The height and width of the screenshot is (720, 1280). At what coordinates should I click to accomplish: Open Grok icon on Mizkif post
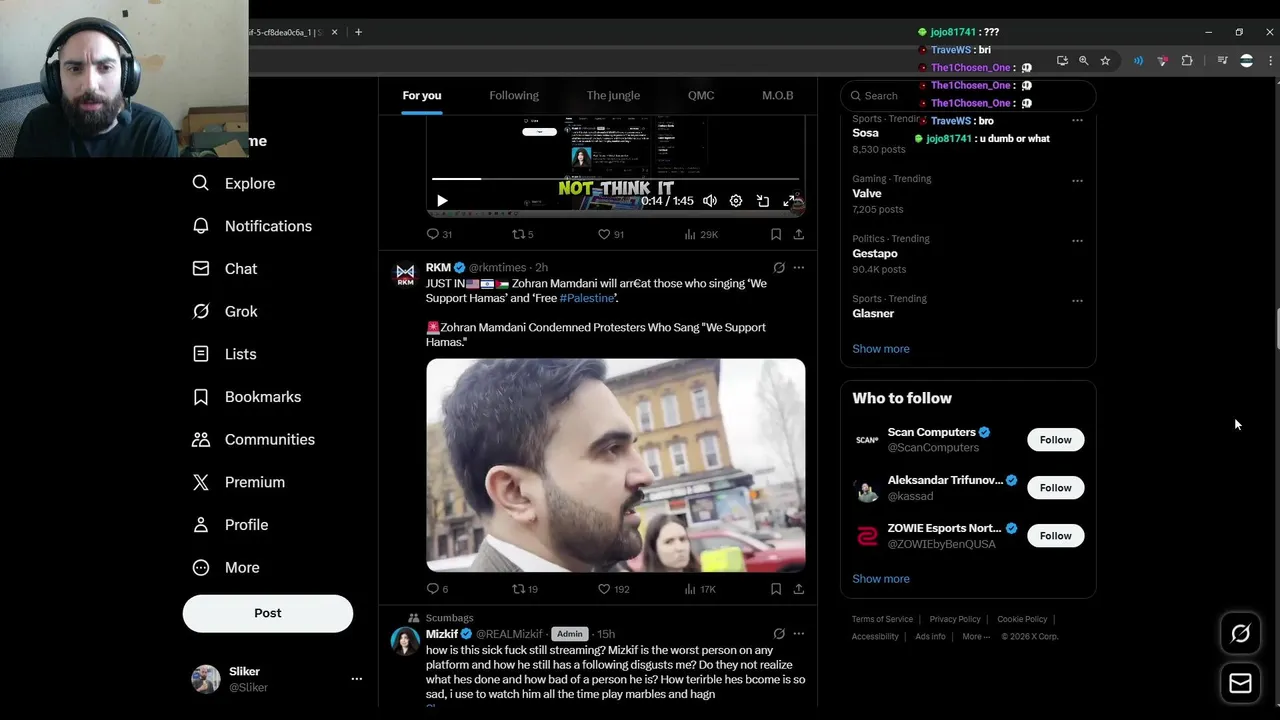(x=779, y=634)
